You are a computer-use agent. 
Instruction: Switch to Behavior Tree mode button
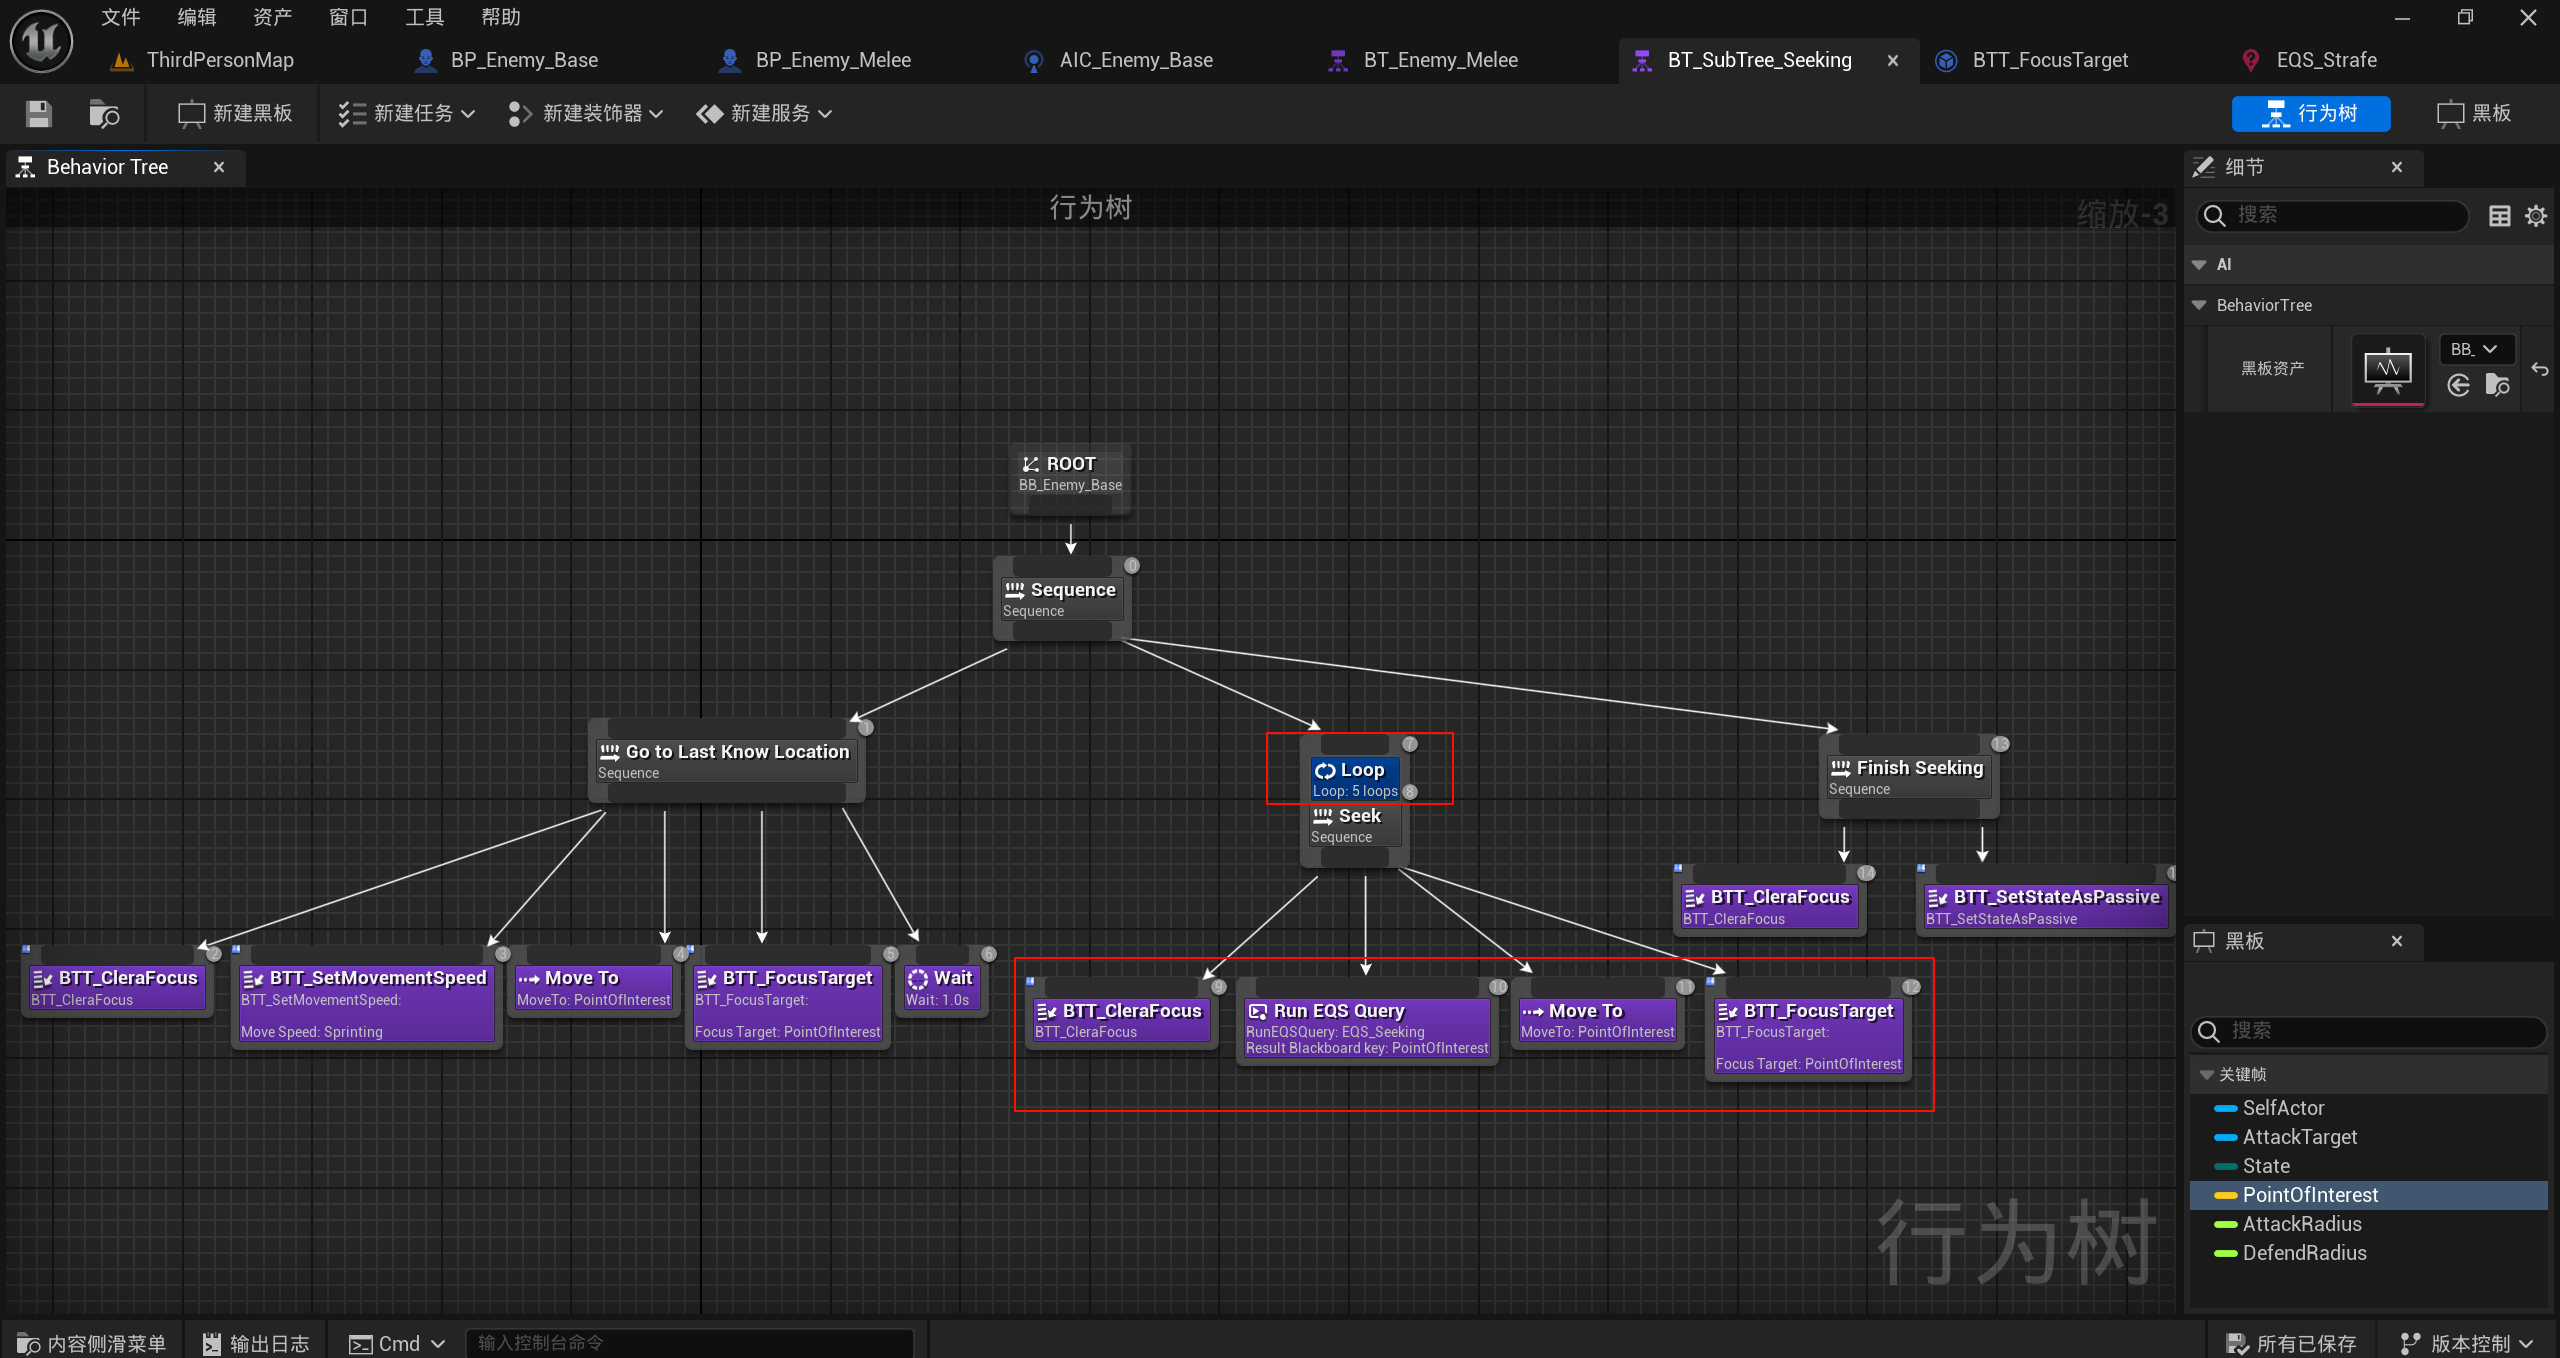2310,114
